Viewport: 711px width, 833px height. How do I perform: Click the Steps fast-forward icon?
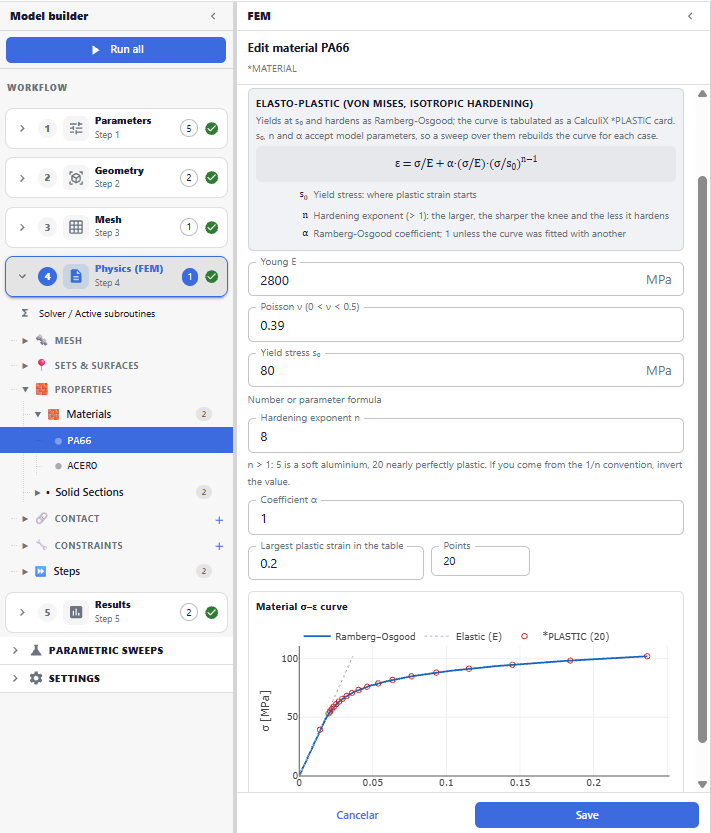(41, 571)
